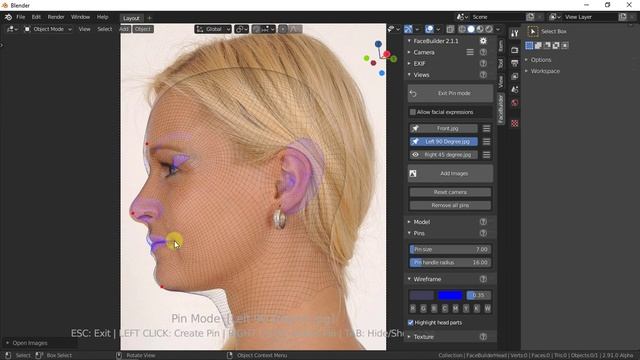Open help for the EXIF panel
The width and height of the screenshot is (640, 360).
(483, 64)
